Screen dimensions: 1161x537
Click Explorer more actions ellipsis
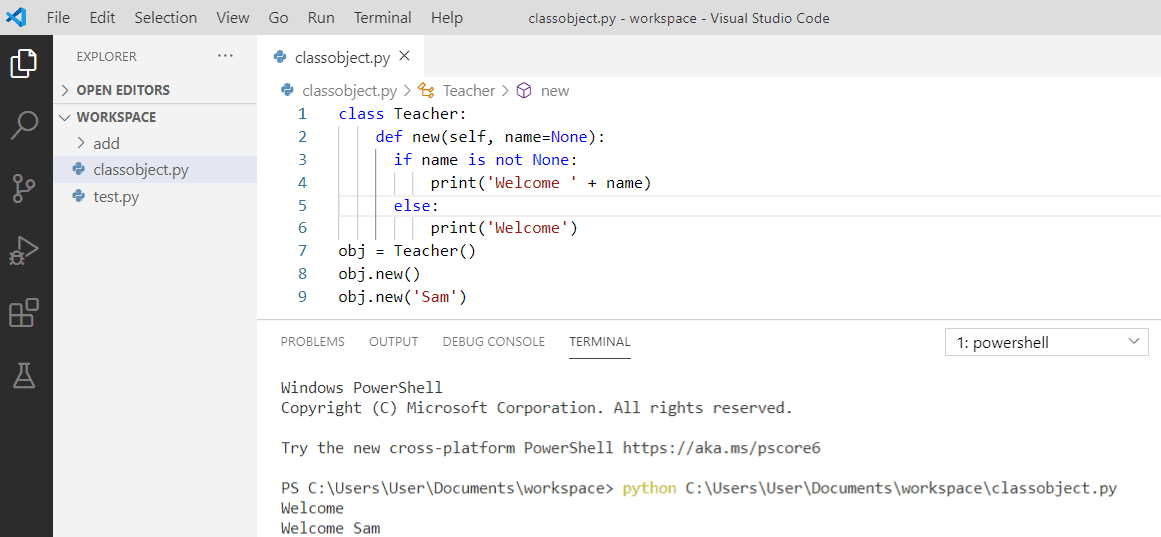(224, 56)
